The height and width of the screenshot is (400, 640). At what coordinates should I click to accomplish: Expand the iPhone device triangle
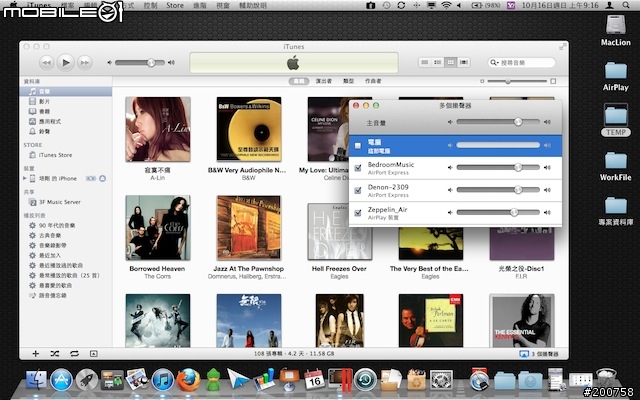[24, 178]
